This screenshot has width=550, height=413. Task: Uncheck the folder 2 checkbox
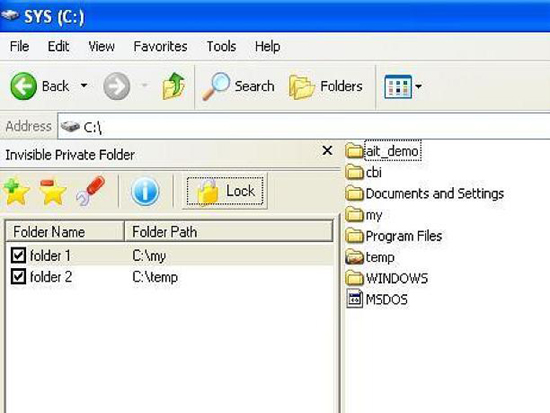(x=18, y=277)
